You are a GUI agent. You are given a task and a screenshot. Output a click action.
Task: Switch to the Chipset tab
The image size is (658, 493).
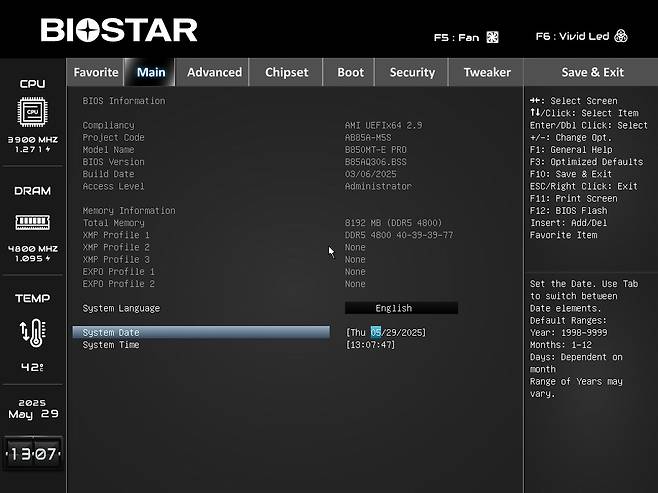[287, 72]
